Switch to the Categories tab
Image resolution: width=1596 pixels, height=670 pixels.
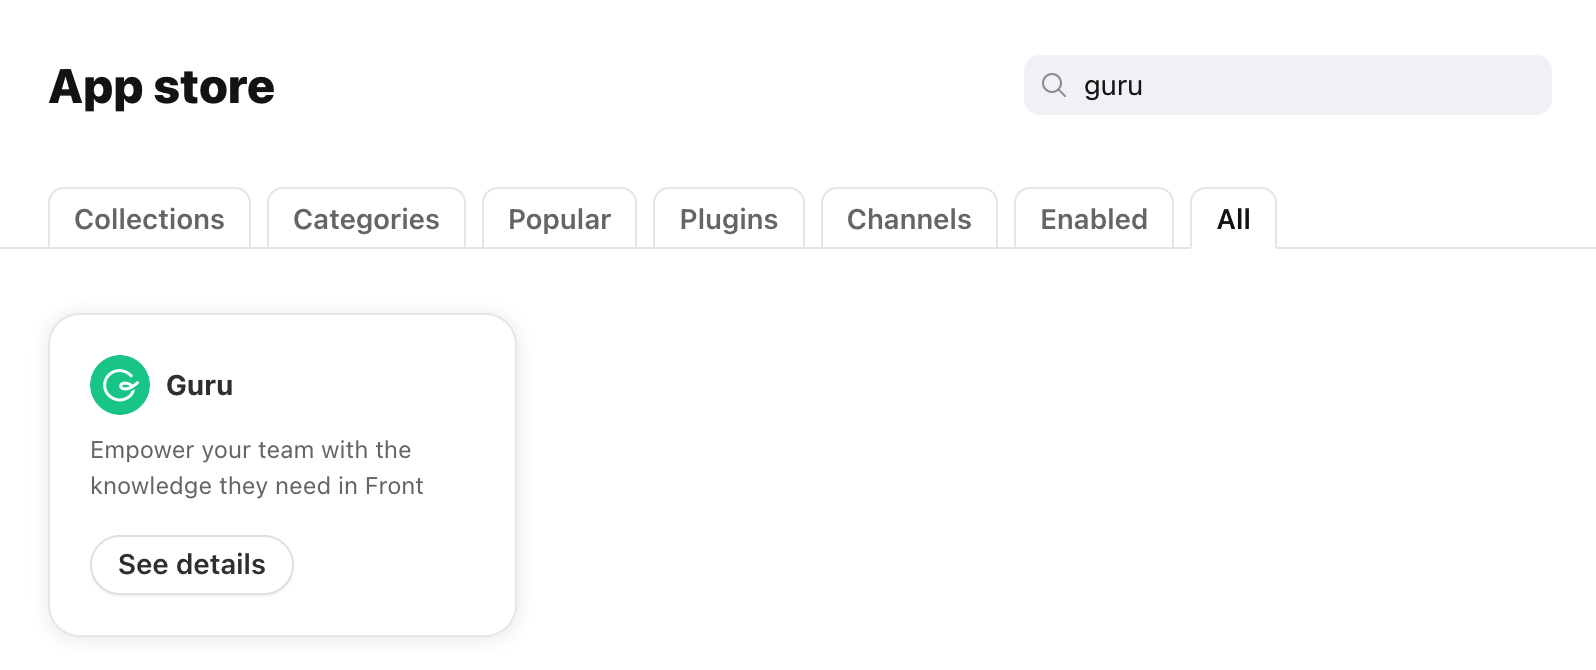coord(366,219)
